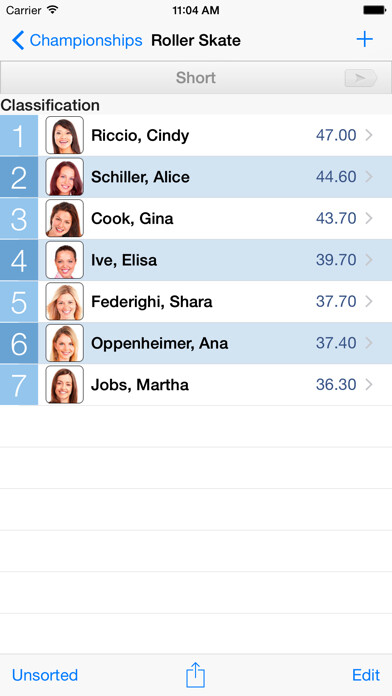Tap Elisa Ive's portrait thumbnail
This screenshot has height=696, width=392.
64,260
